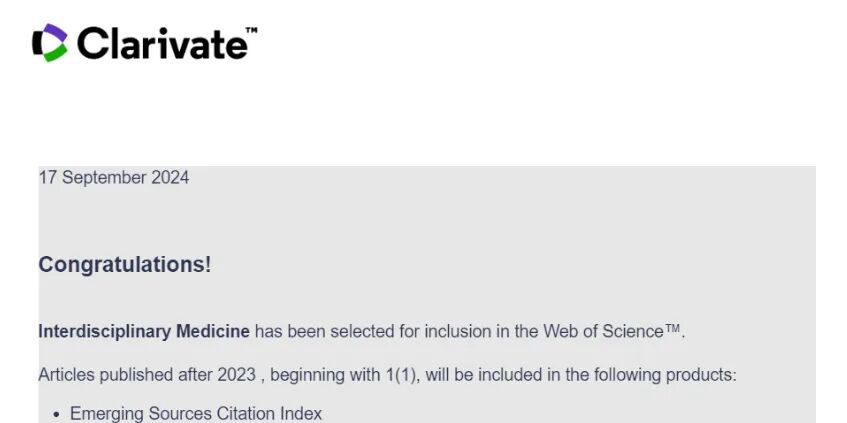The height and width of the screenshot is (423, 847).
Task: Click the "Articles published after" text
Action: click(x=125, y=376)
